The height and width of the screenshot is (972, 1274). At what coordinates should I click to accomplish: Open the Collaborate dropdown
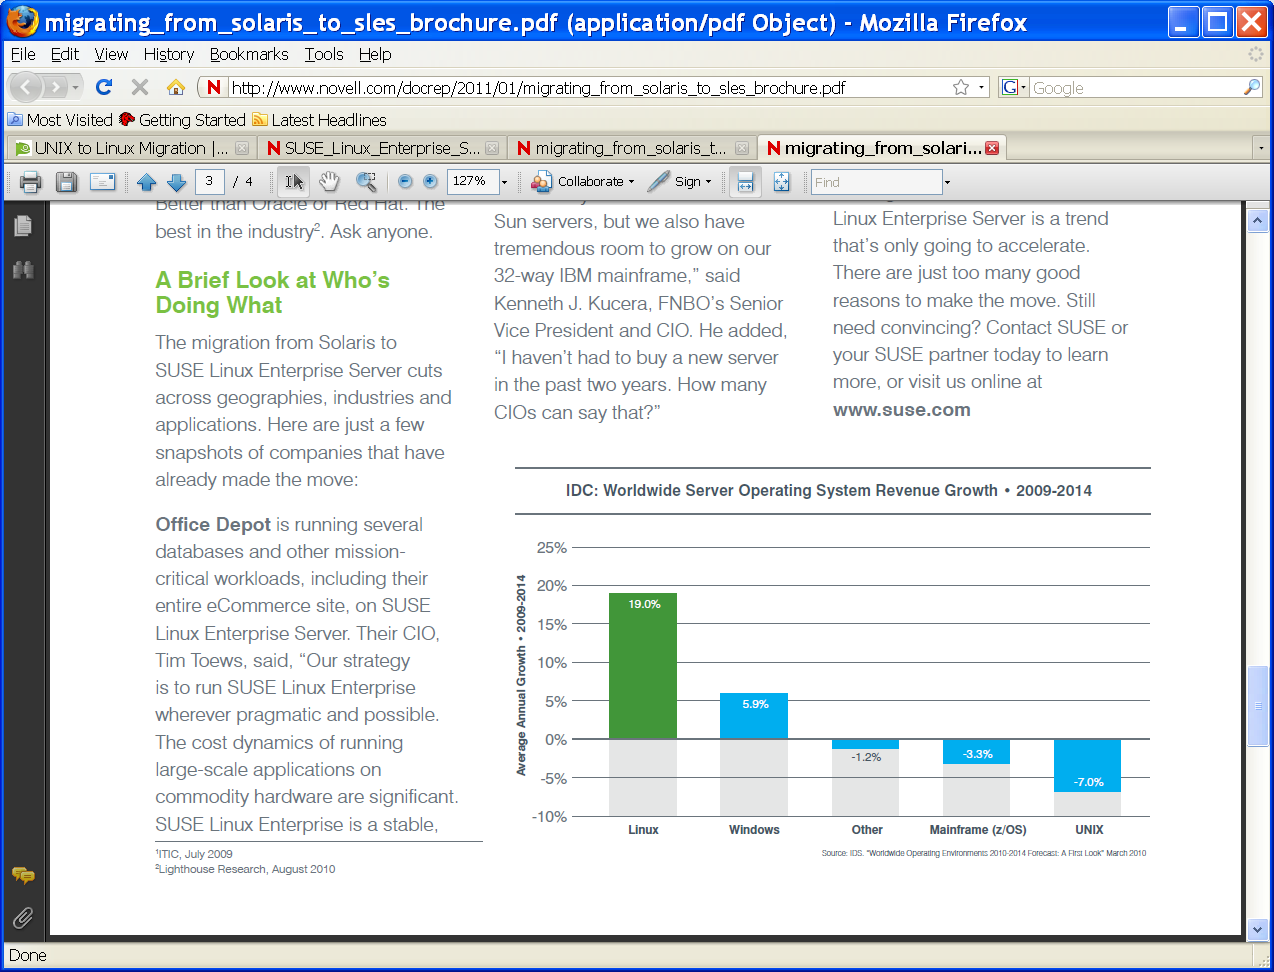click(x=583, y=181)
